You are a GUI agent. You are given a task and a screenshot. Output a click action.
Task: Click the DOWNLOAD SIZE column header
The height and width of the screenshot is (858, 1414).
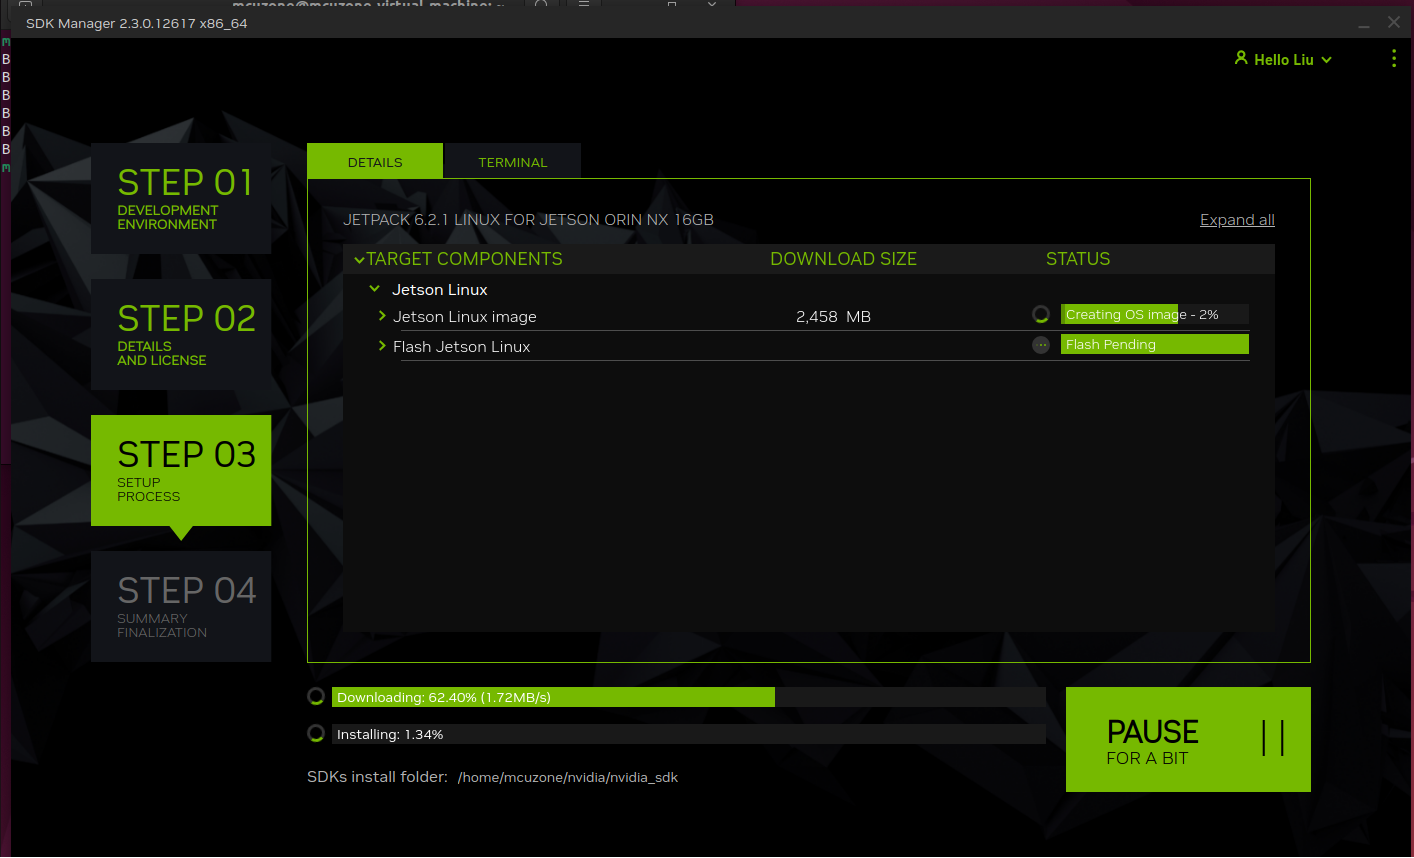843,259
